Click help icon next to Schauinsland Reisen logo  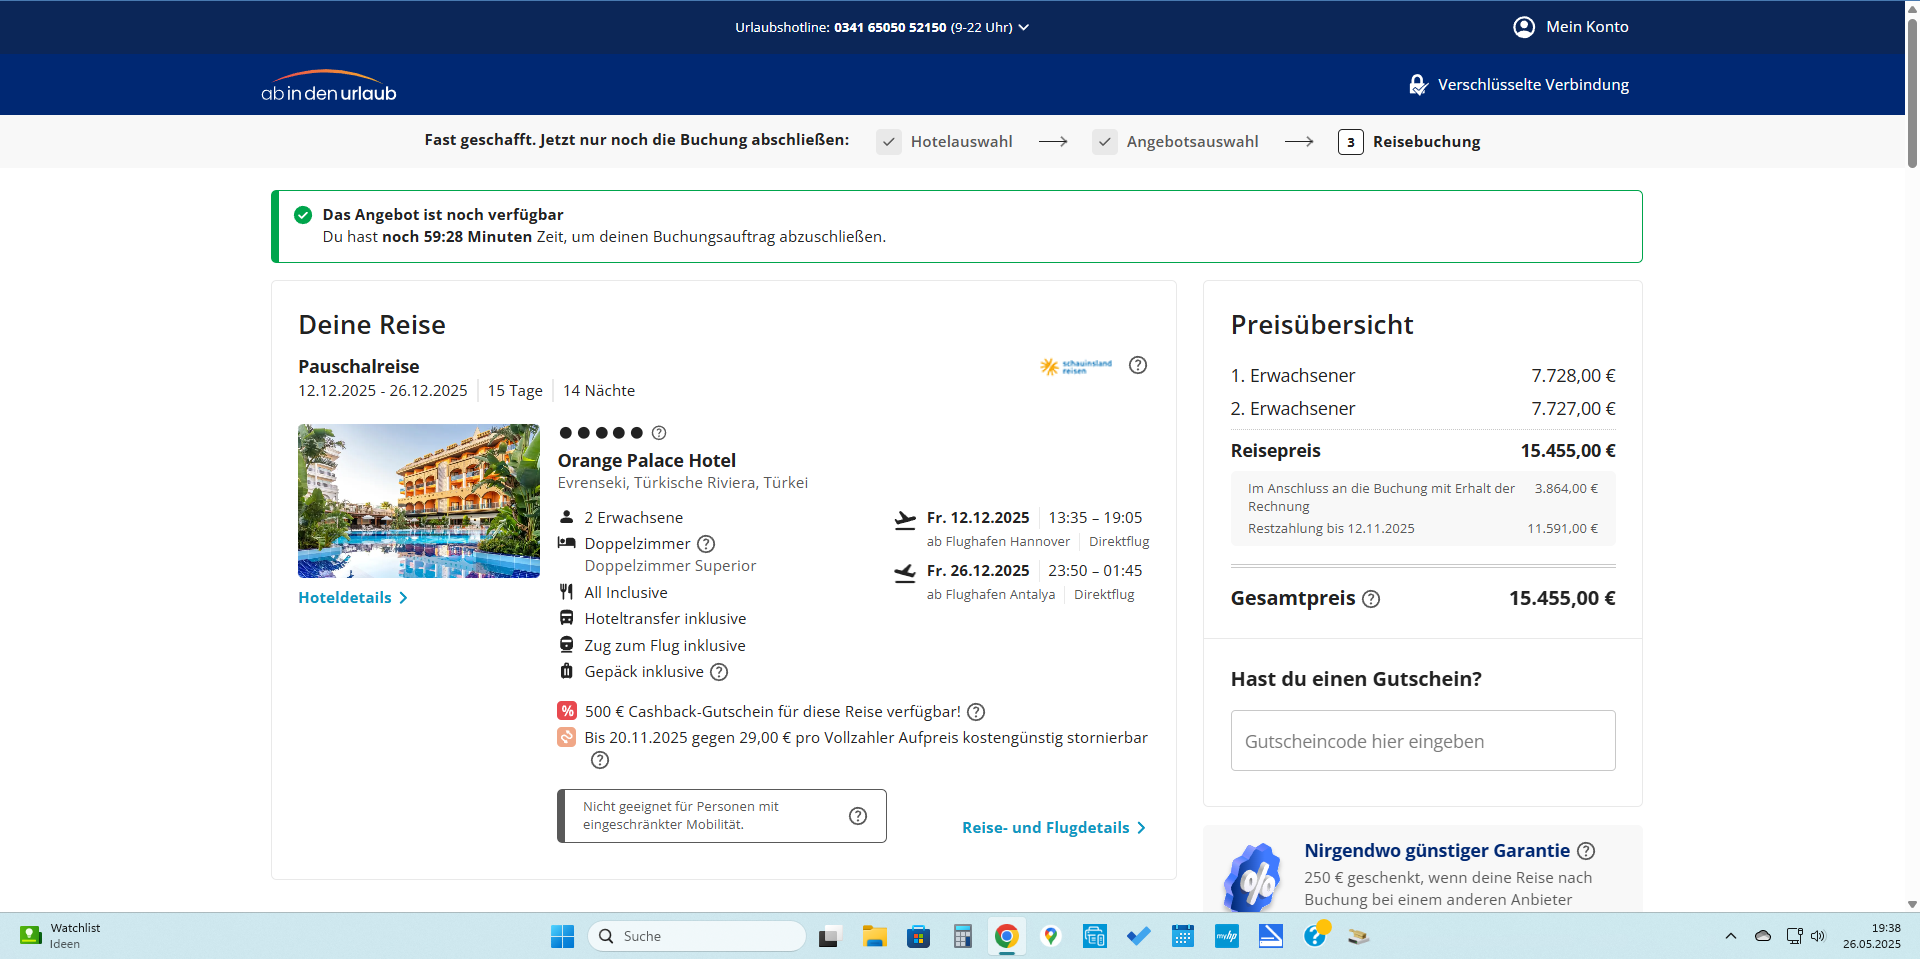1137,365
